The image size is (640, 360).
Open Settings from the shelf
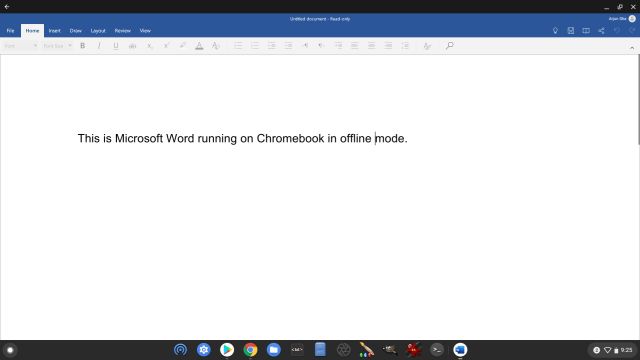[204, 350]
